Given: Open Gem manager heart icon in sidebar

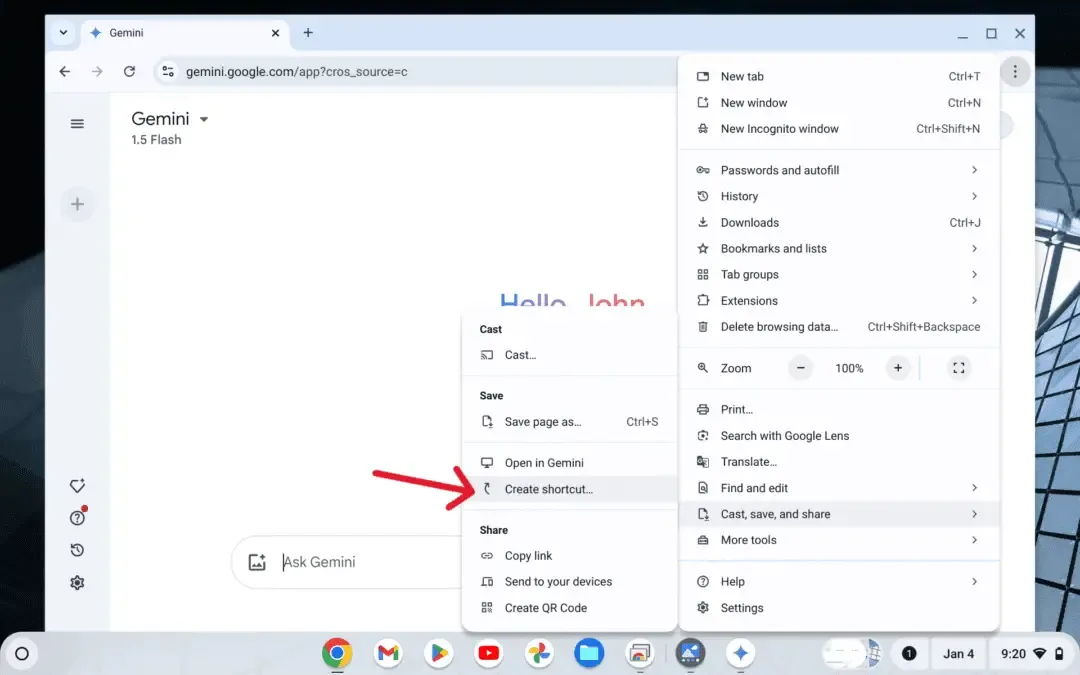Looking at the screenshot, I should (77, 486).
